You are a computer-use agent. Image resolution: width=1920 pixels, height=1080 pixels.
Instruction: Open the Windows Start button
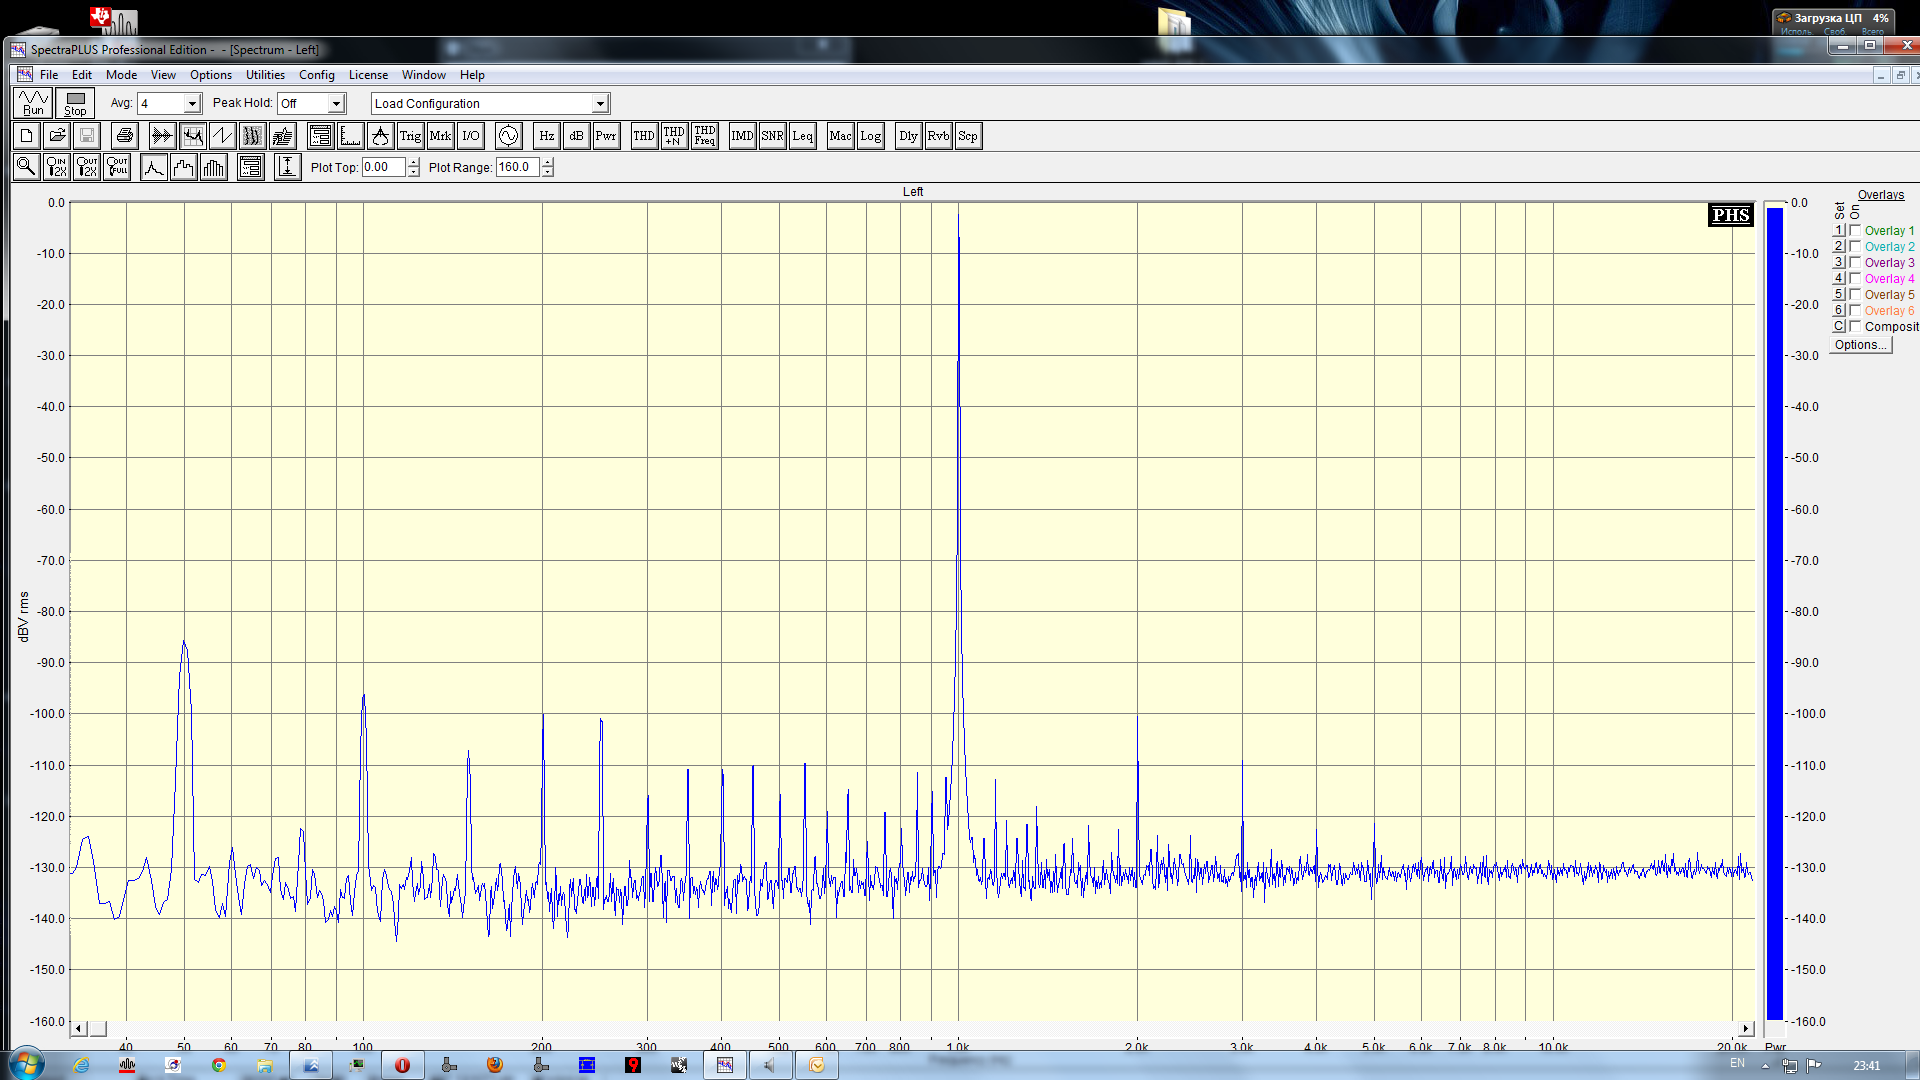click(27, 1065)
